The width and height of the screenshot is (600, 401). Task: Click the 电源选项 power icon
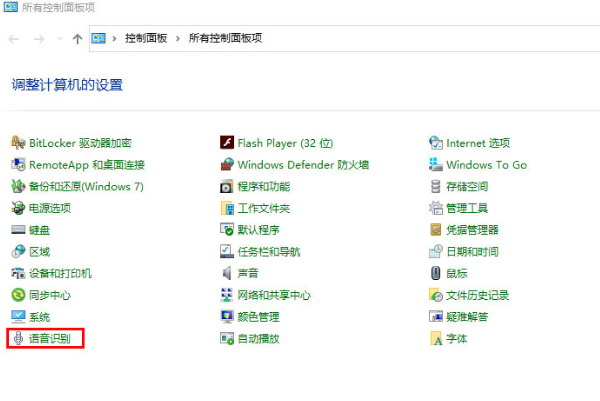coord(18,208)
